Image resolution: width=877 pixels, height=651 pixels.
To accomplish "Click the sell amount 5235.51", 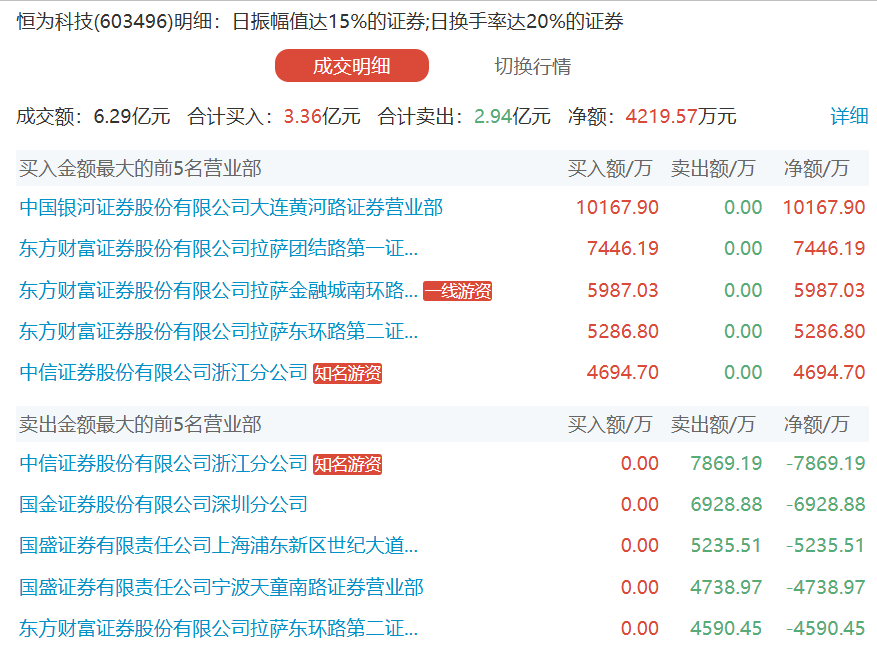I will (x=726, y=545).
